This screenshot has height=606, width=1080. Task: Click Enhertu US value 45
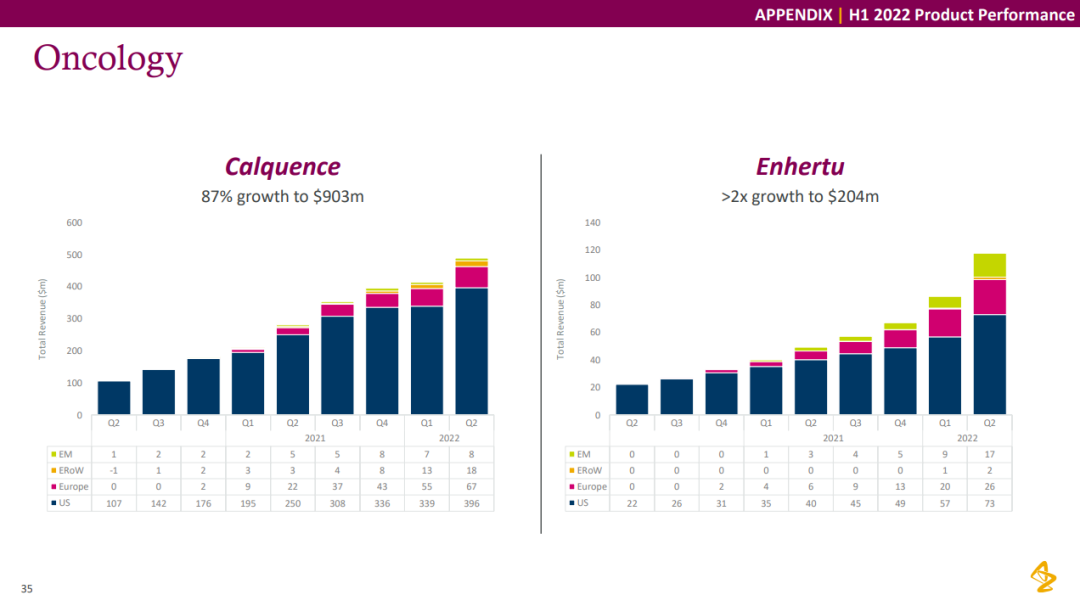tap(855, 503)
